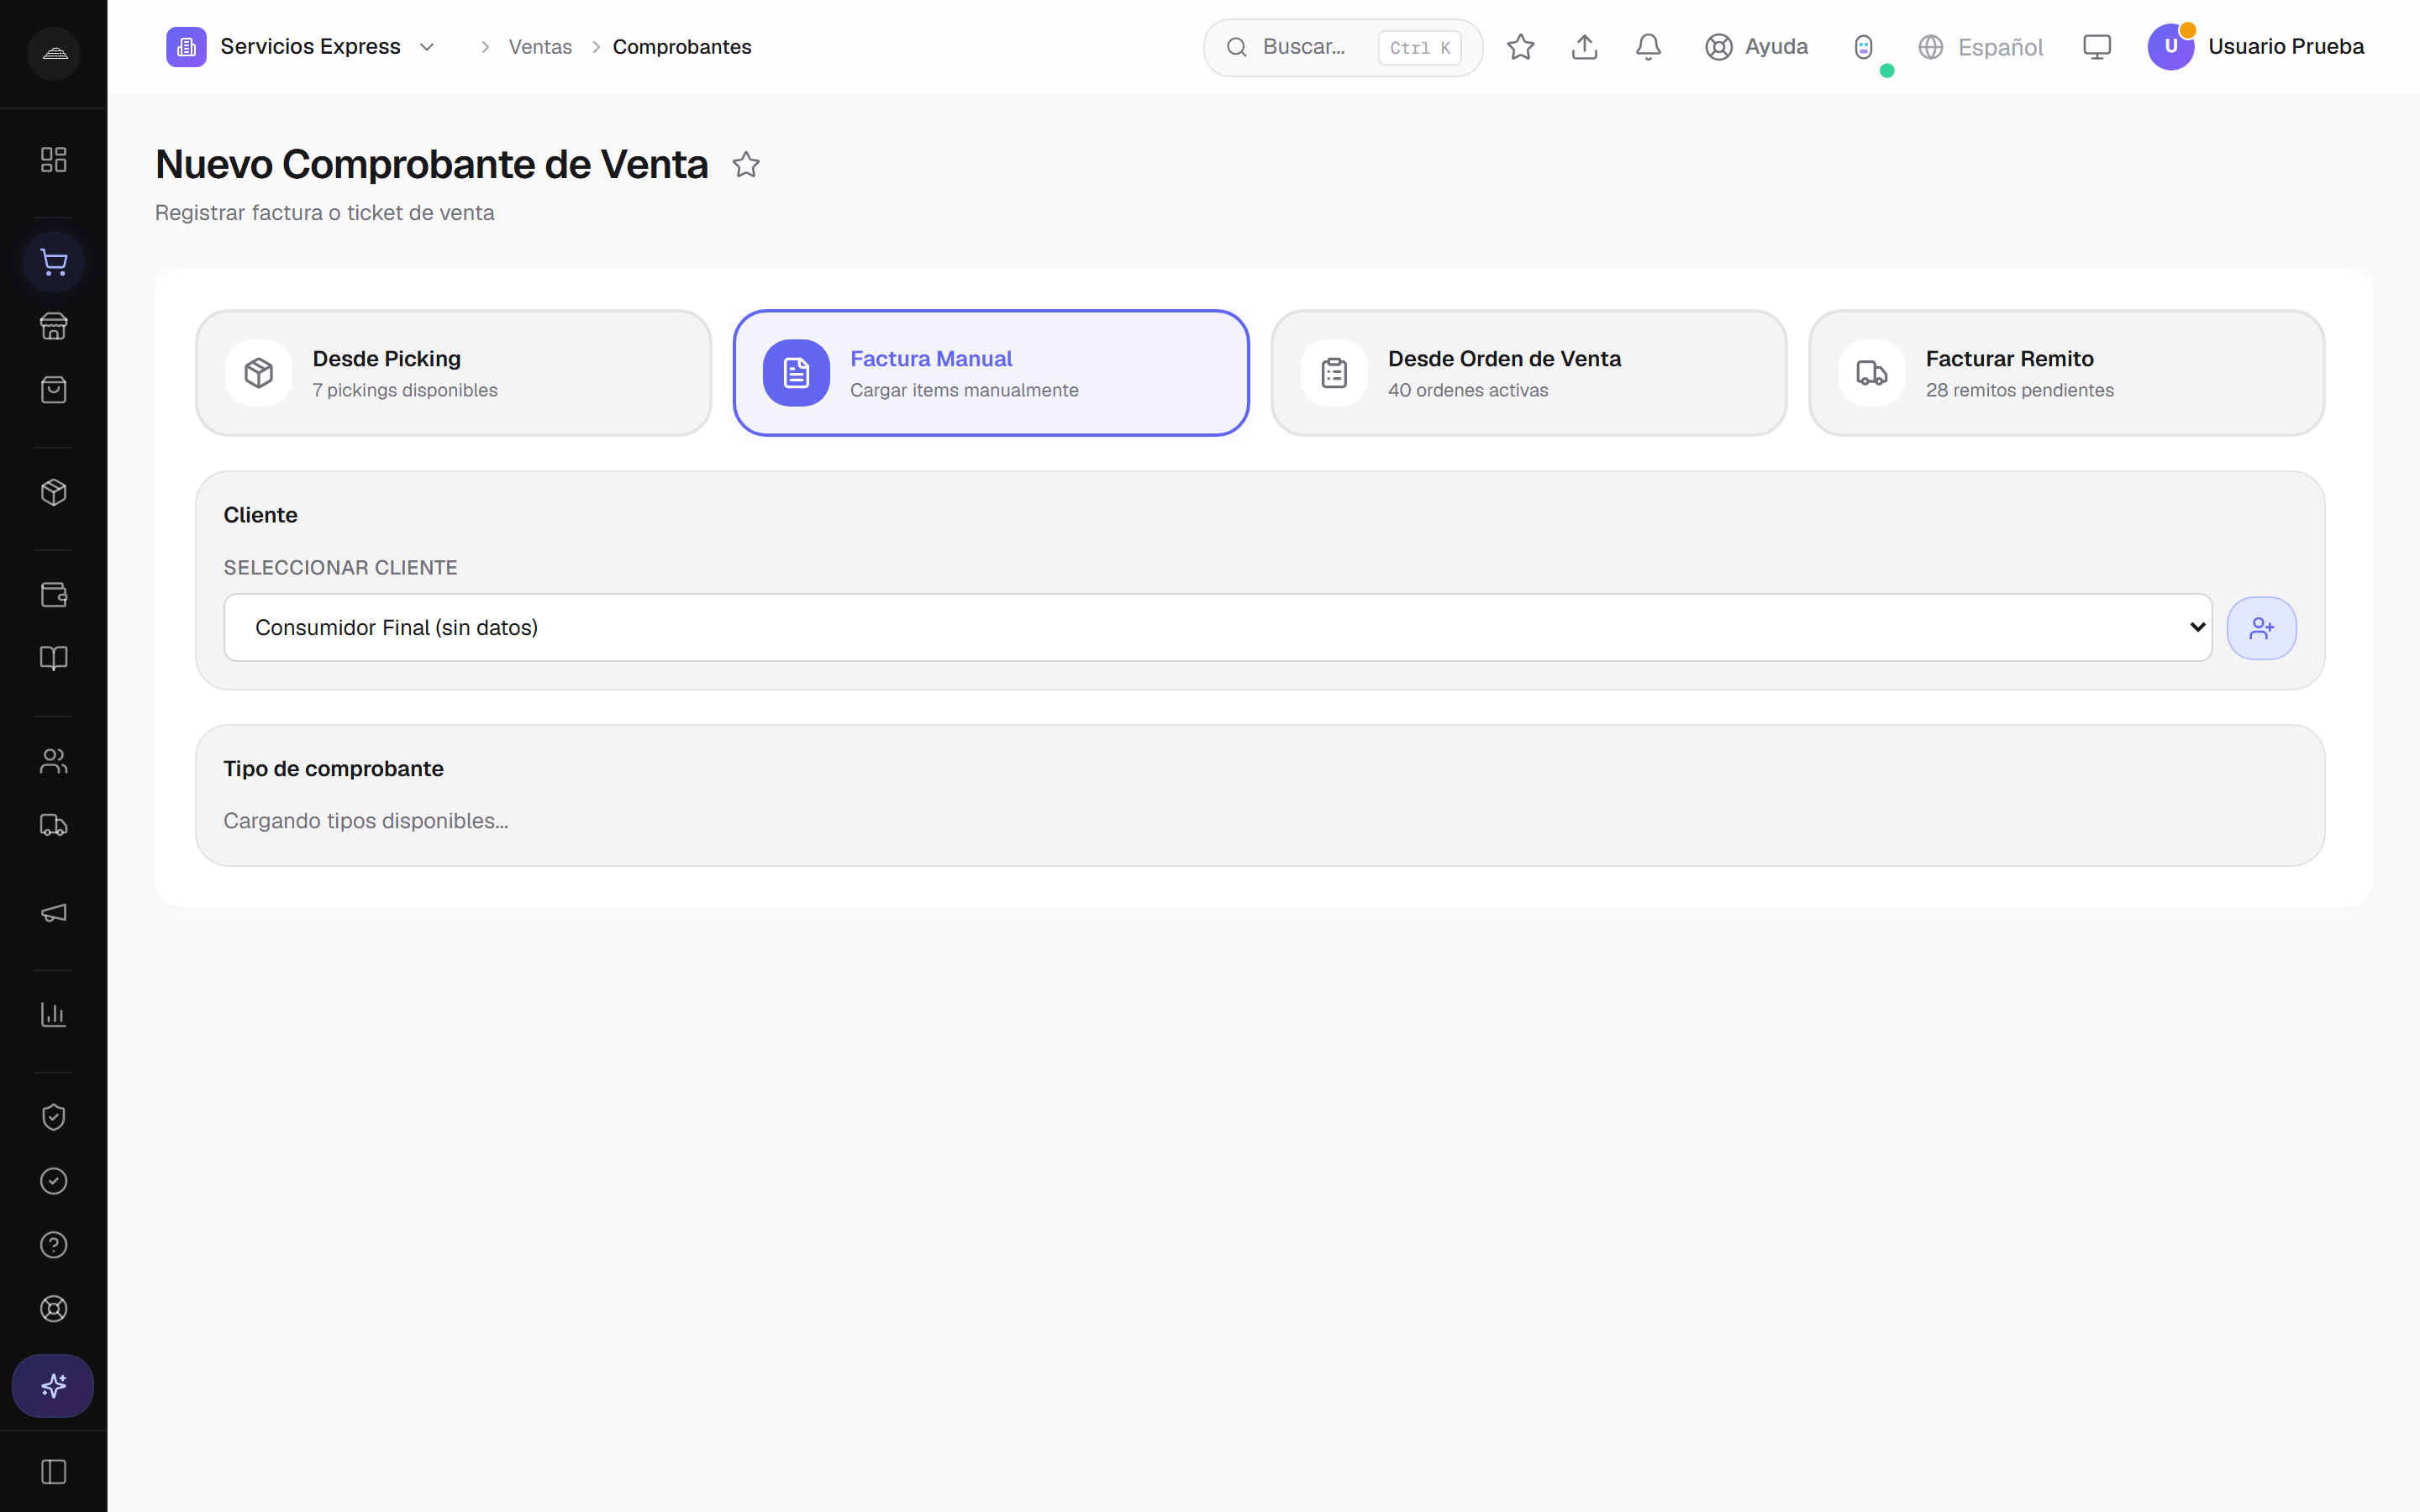Open the bar chart reports icon in sidebar
Screen dimensions: 2420x1512
53,1015
